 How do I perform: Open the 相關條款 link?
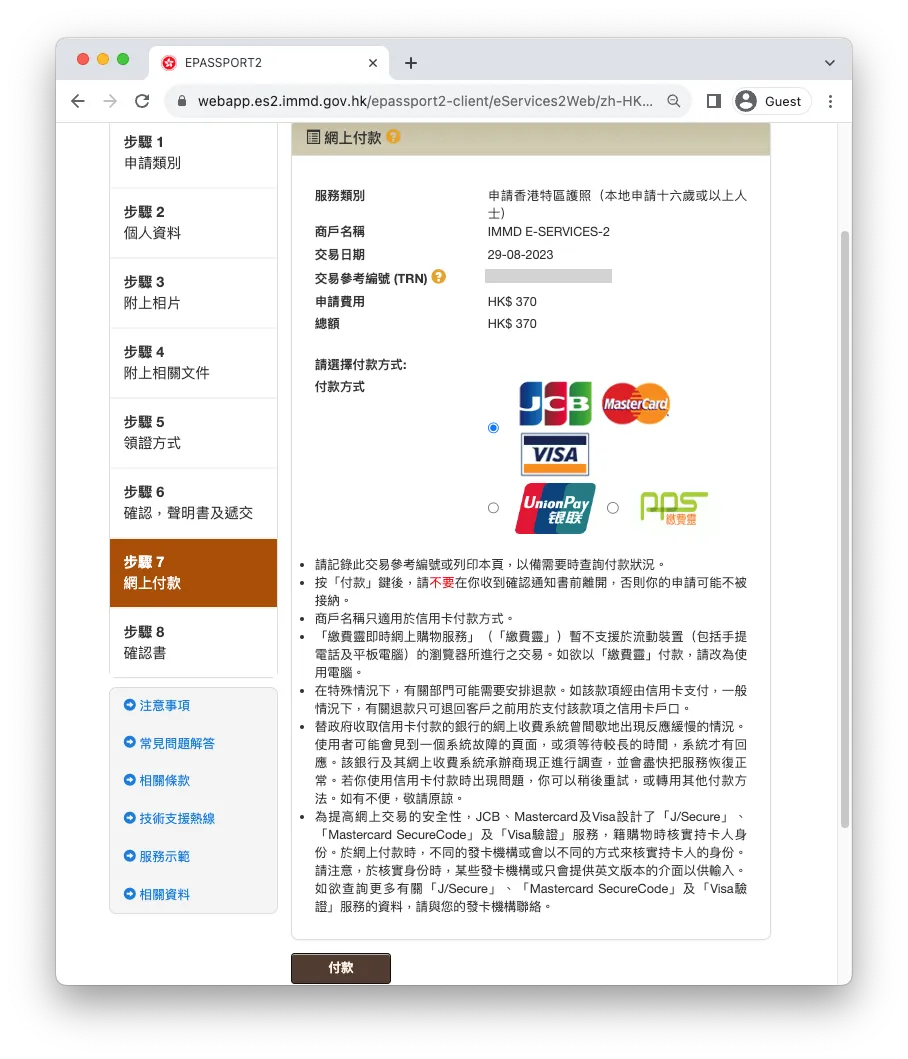[164, 781]
